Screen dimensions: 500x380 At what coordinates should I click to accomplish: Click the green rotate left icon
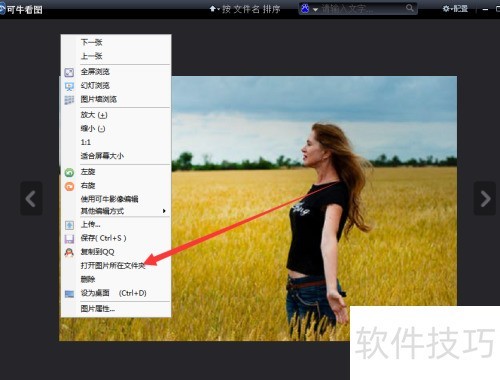coord(69,172)
